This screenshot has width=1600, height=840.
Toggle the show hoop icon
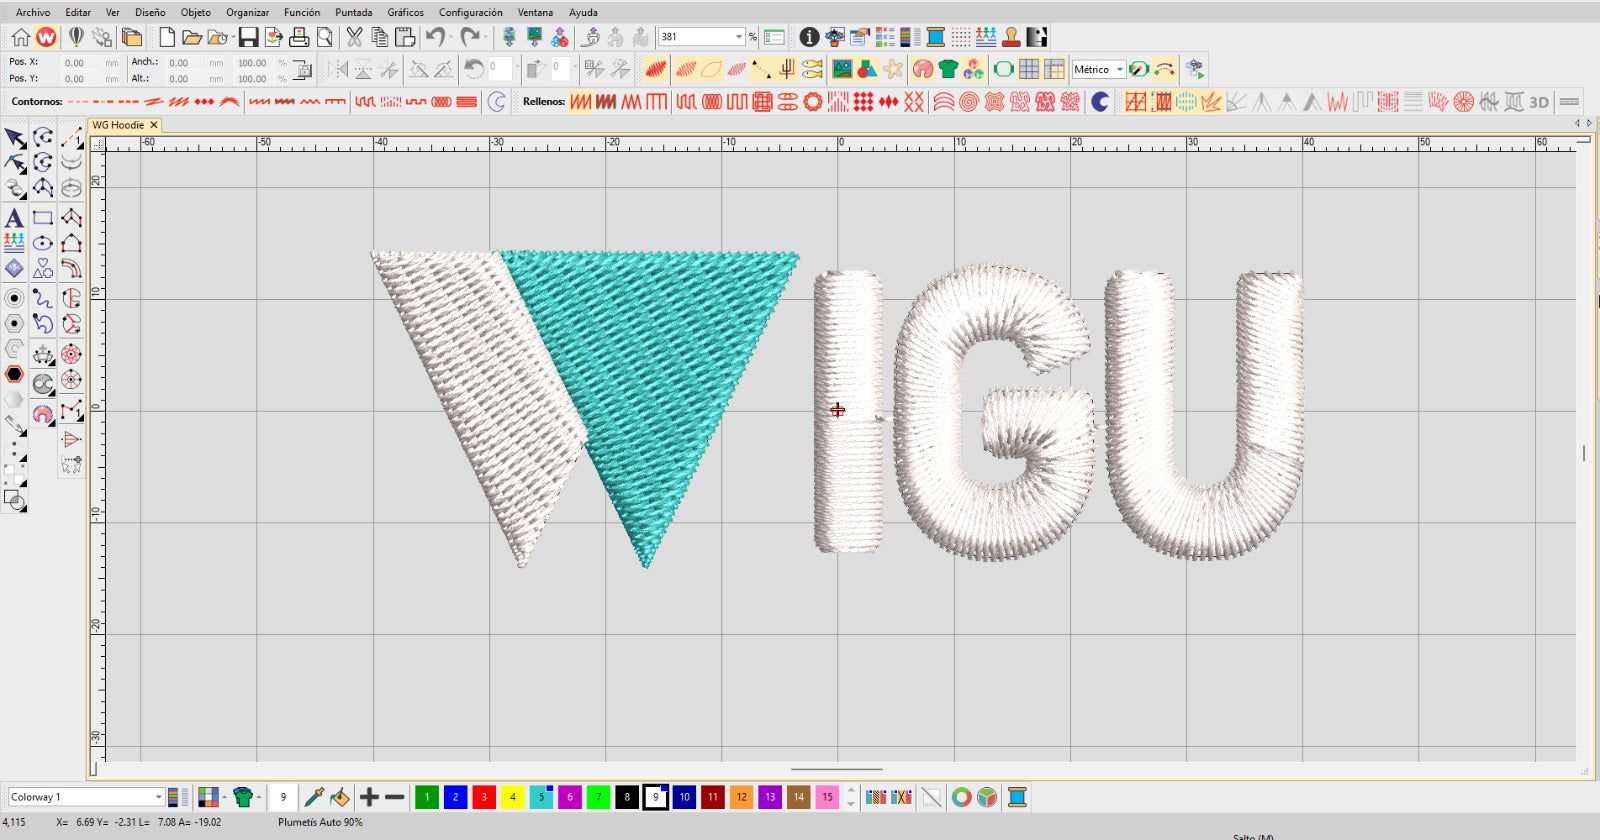click(x=1003, y=69)
